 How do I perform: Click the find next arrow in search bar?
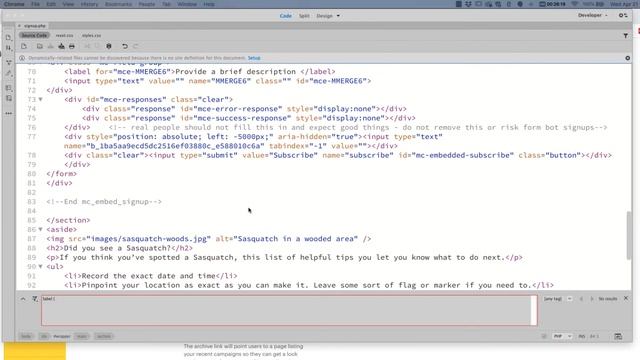coord(592,299)
